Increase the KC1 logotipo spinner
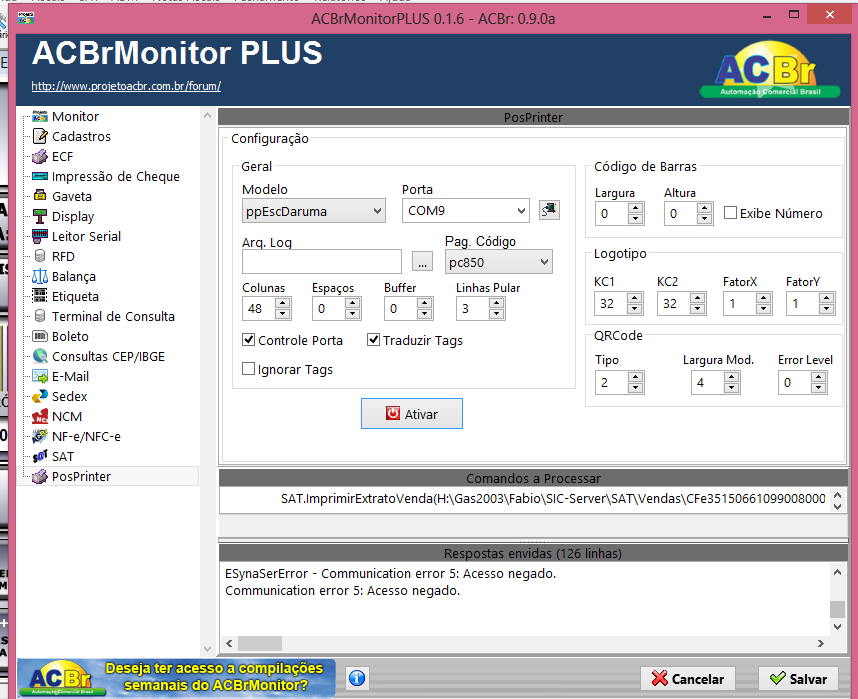 tap(634, 298)
